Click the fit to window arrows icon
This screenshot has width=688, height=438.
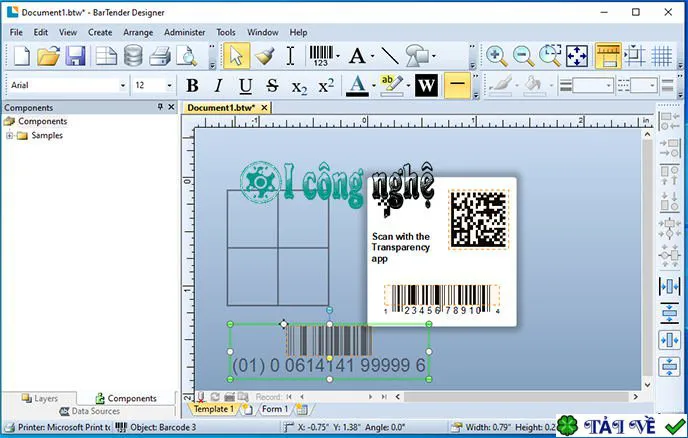tap(577, 56)
